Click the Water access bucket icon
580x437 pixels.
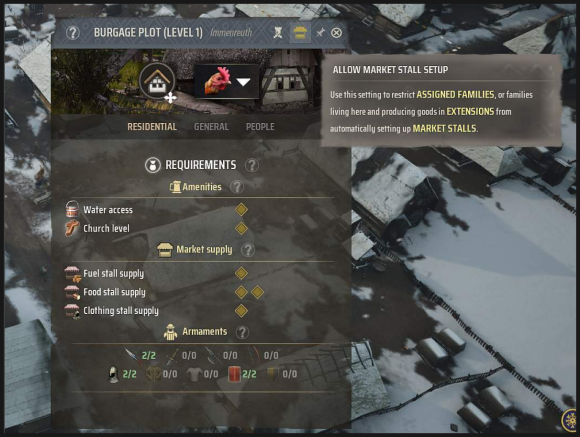pyautogui.click(x=72, y=209)
